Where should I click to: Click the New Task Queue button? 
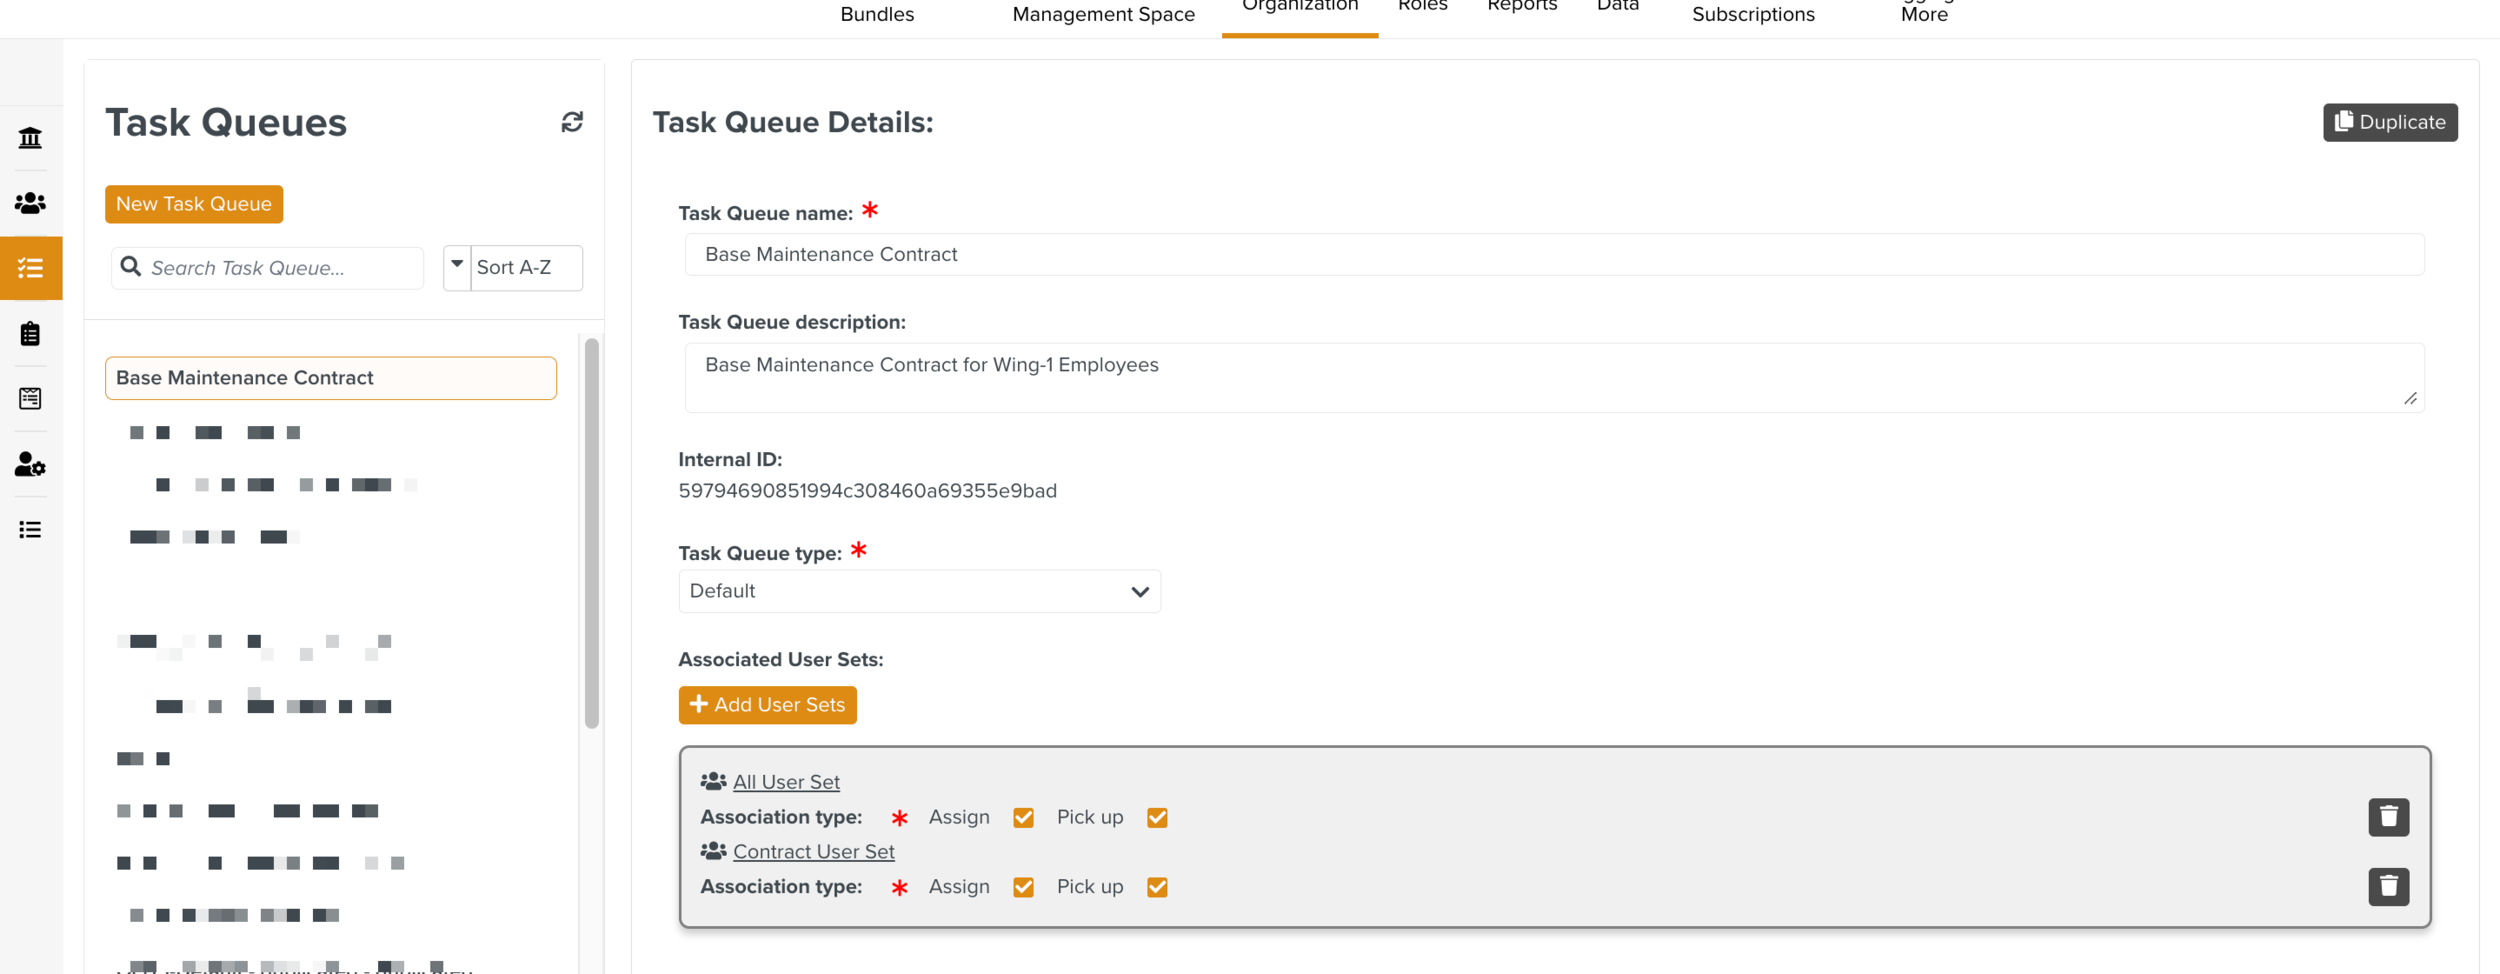pos(194,204)
